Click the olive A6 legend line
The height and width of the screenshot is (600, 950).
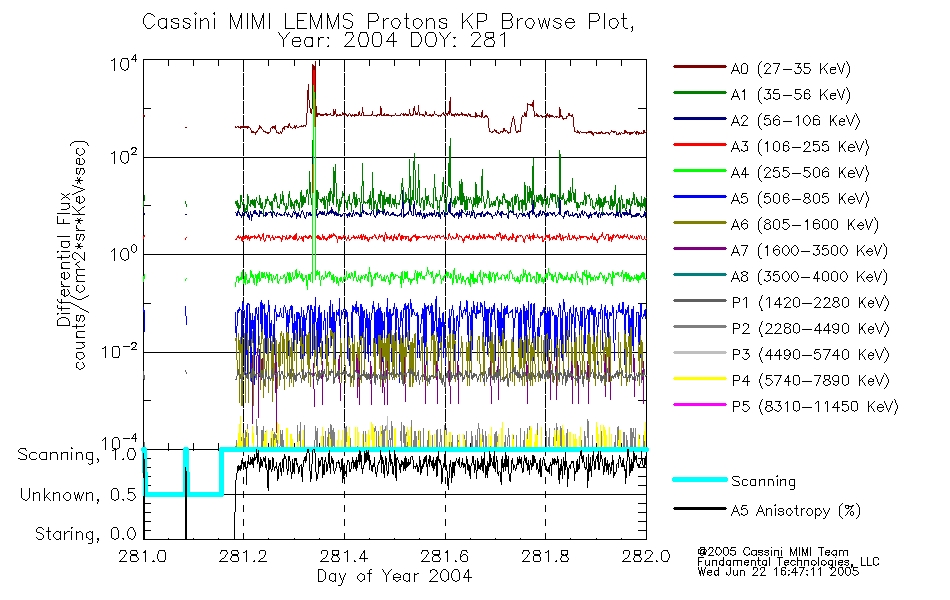[x=699, y=222]
